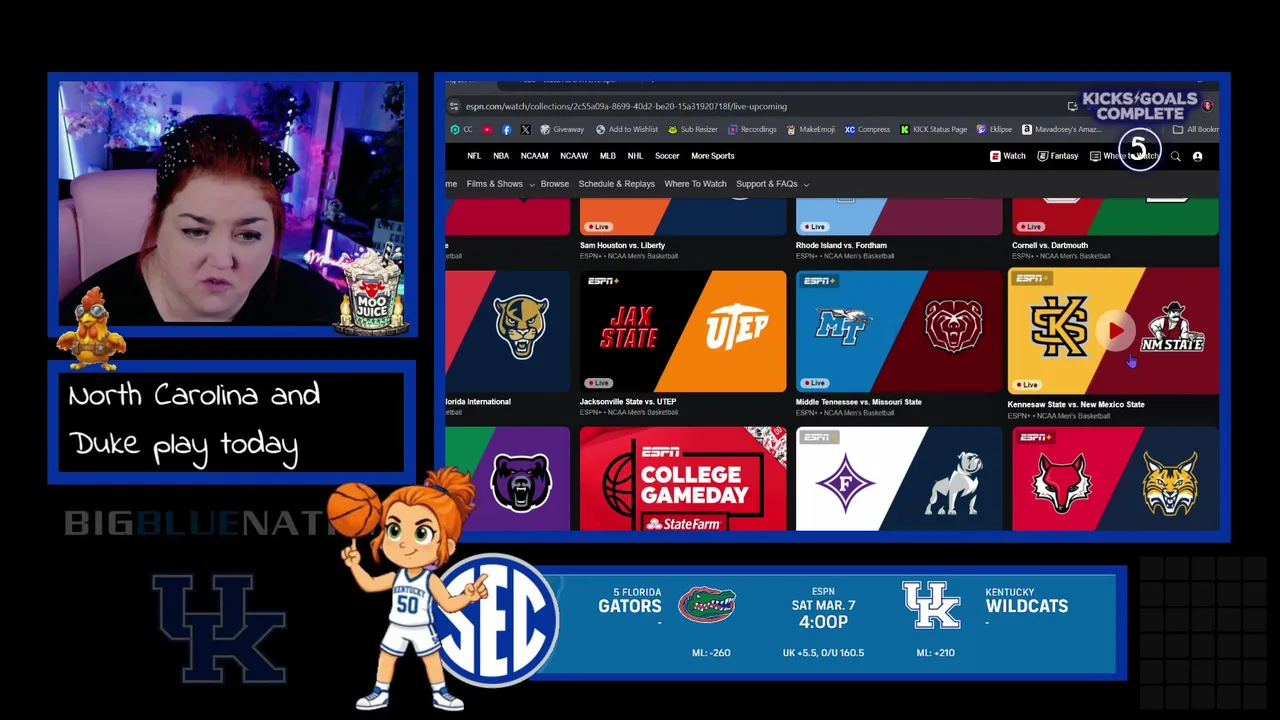Open the Add to Wishlist bookmark

point(627,129)
